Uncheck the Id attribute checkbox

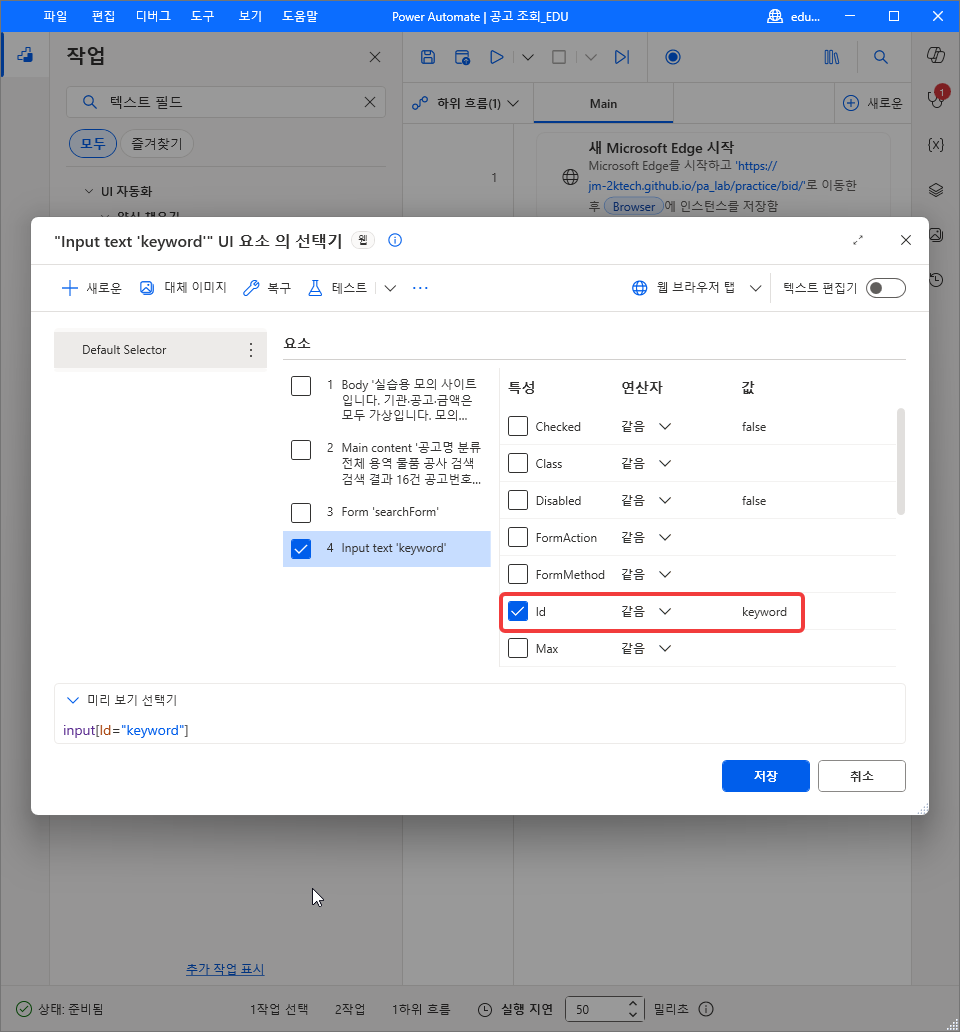click(518, 611)
